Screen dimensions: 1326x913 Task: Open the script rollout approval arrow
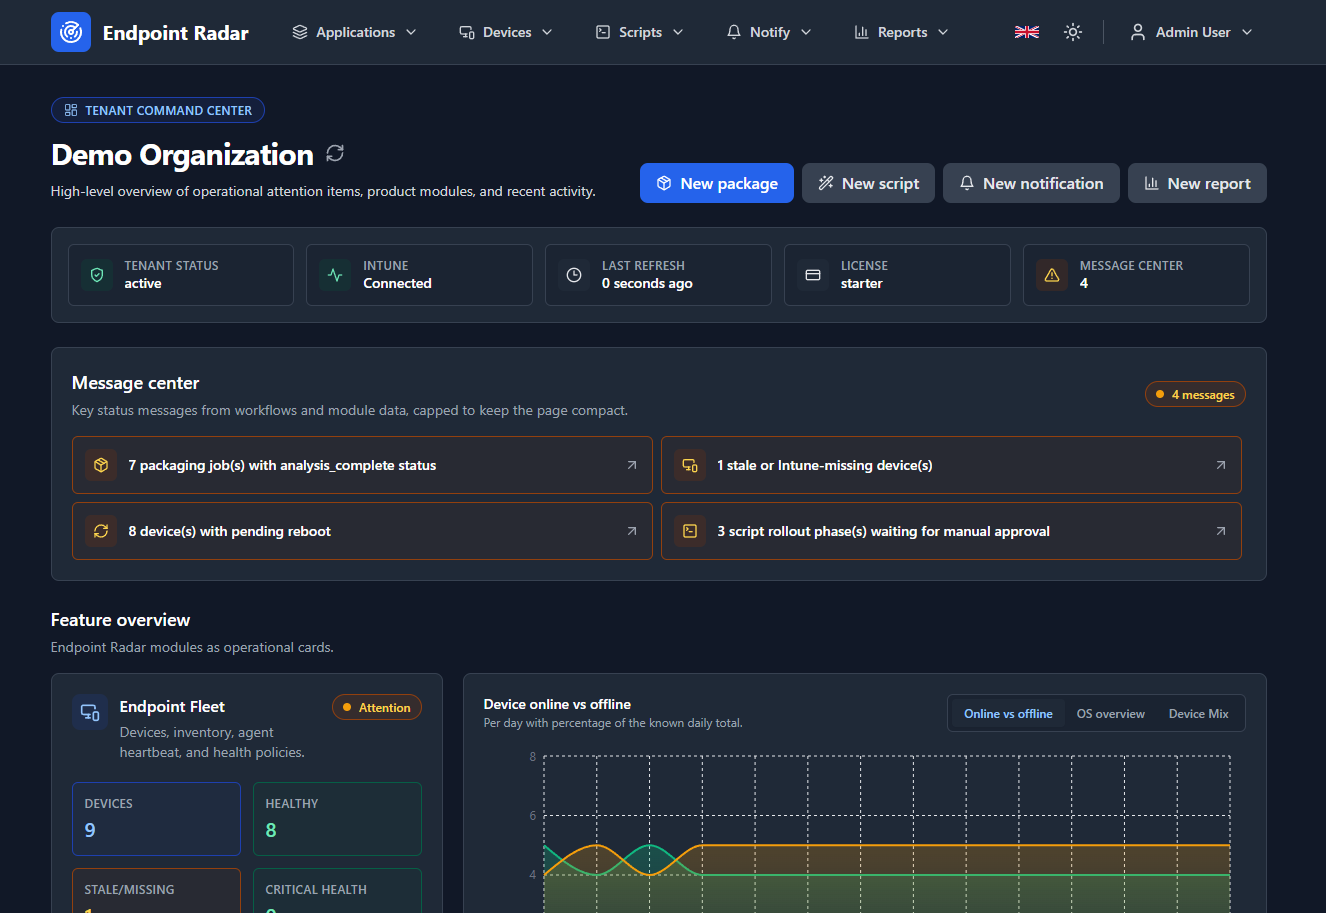point(1221,531)
